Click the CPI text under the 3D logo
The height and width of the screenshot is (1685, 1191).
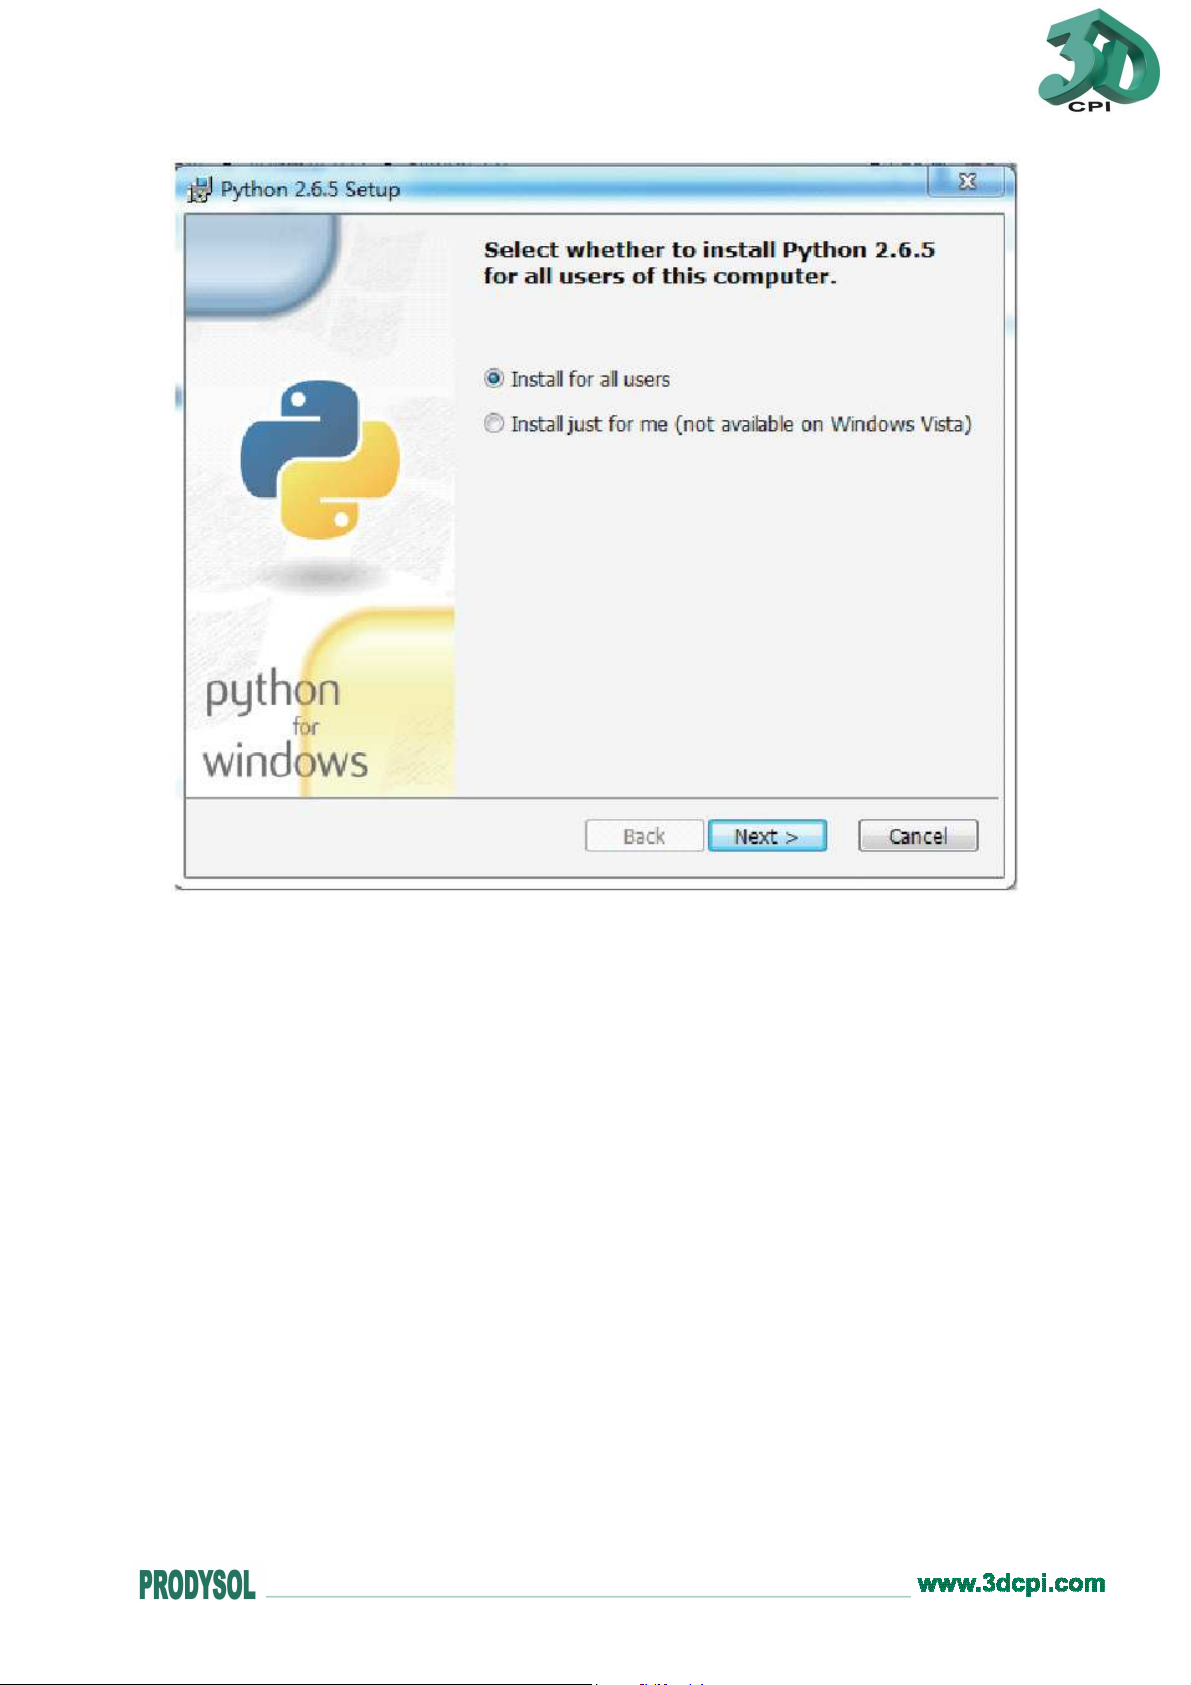coord(1089,106)
